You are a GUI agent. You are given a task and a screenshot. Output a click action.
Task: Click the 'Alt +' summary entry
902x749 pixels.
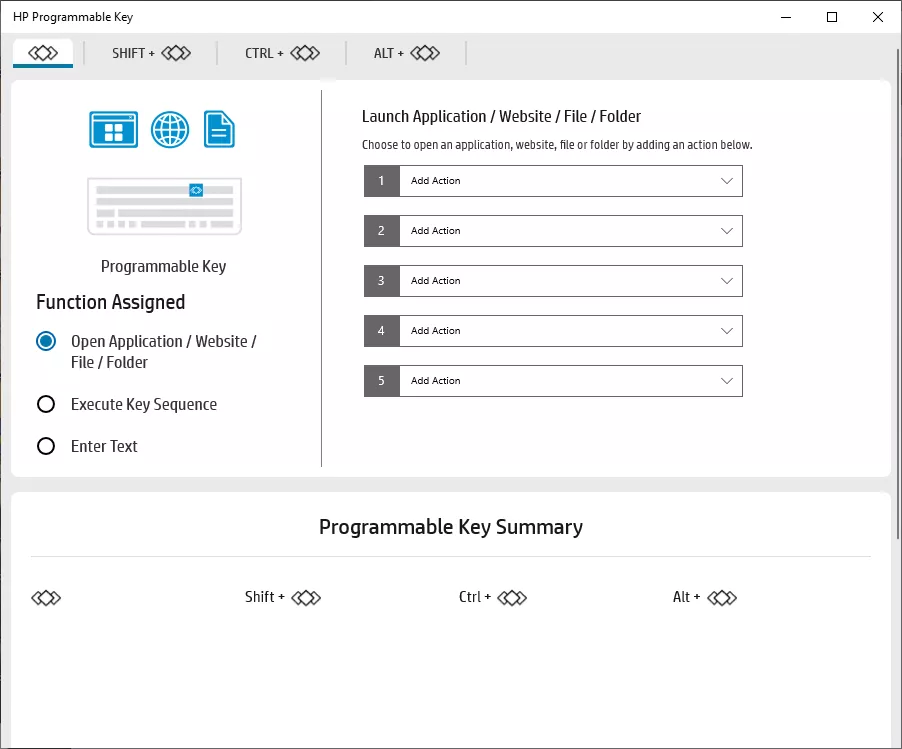tap(705, 597)
